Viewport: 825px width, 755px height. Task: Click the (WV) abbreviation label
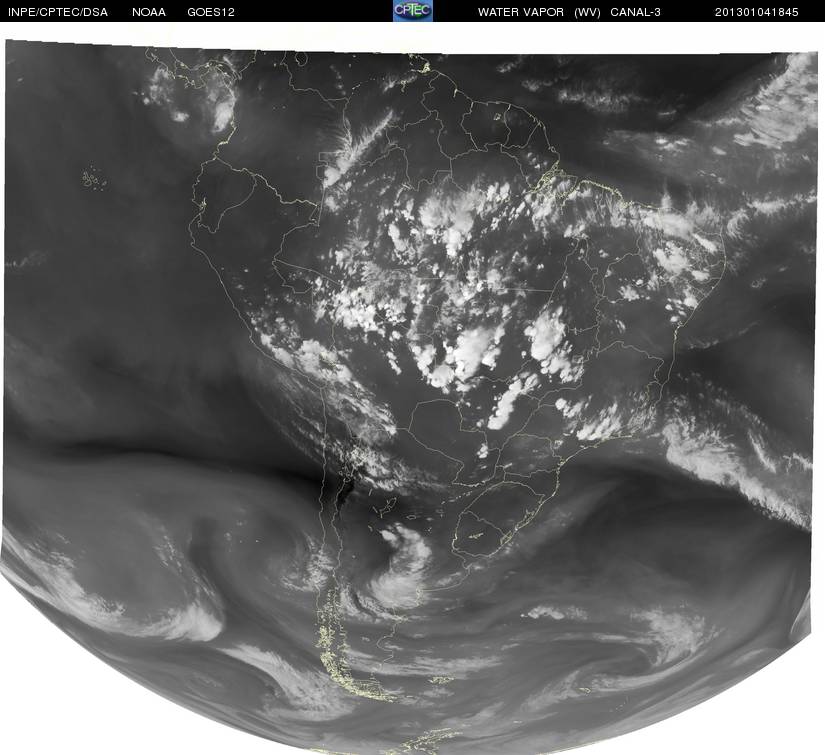[x=587, y=12]
